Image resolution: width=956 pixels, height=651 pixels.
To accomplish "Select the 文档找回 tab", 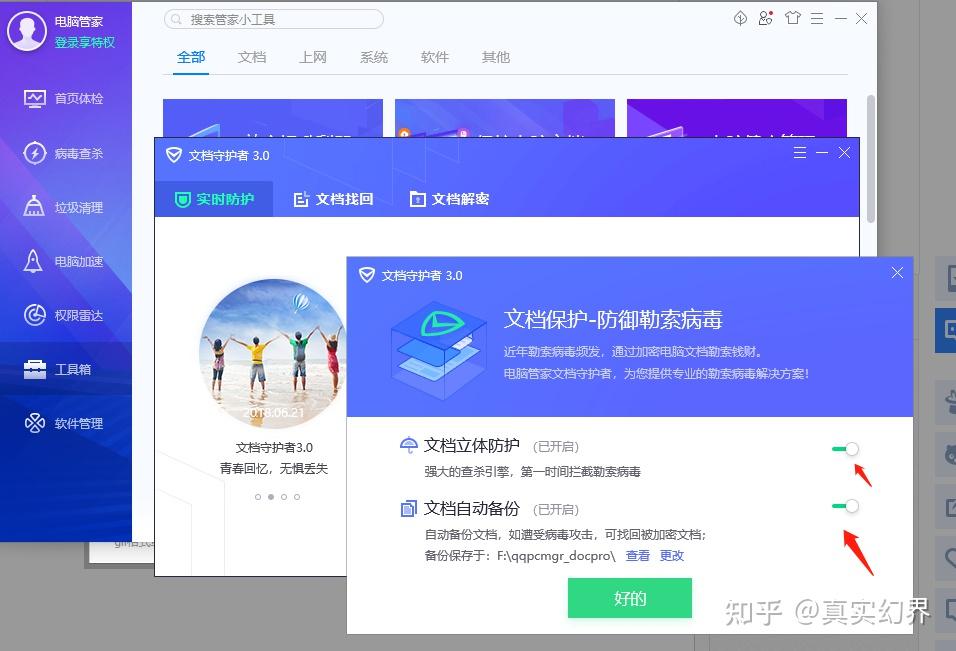I will point(333,199).
